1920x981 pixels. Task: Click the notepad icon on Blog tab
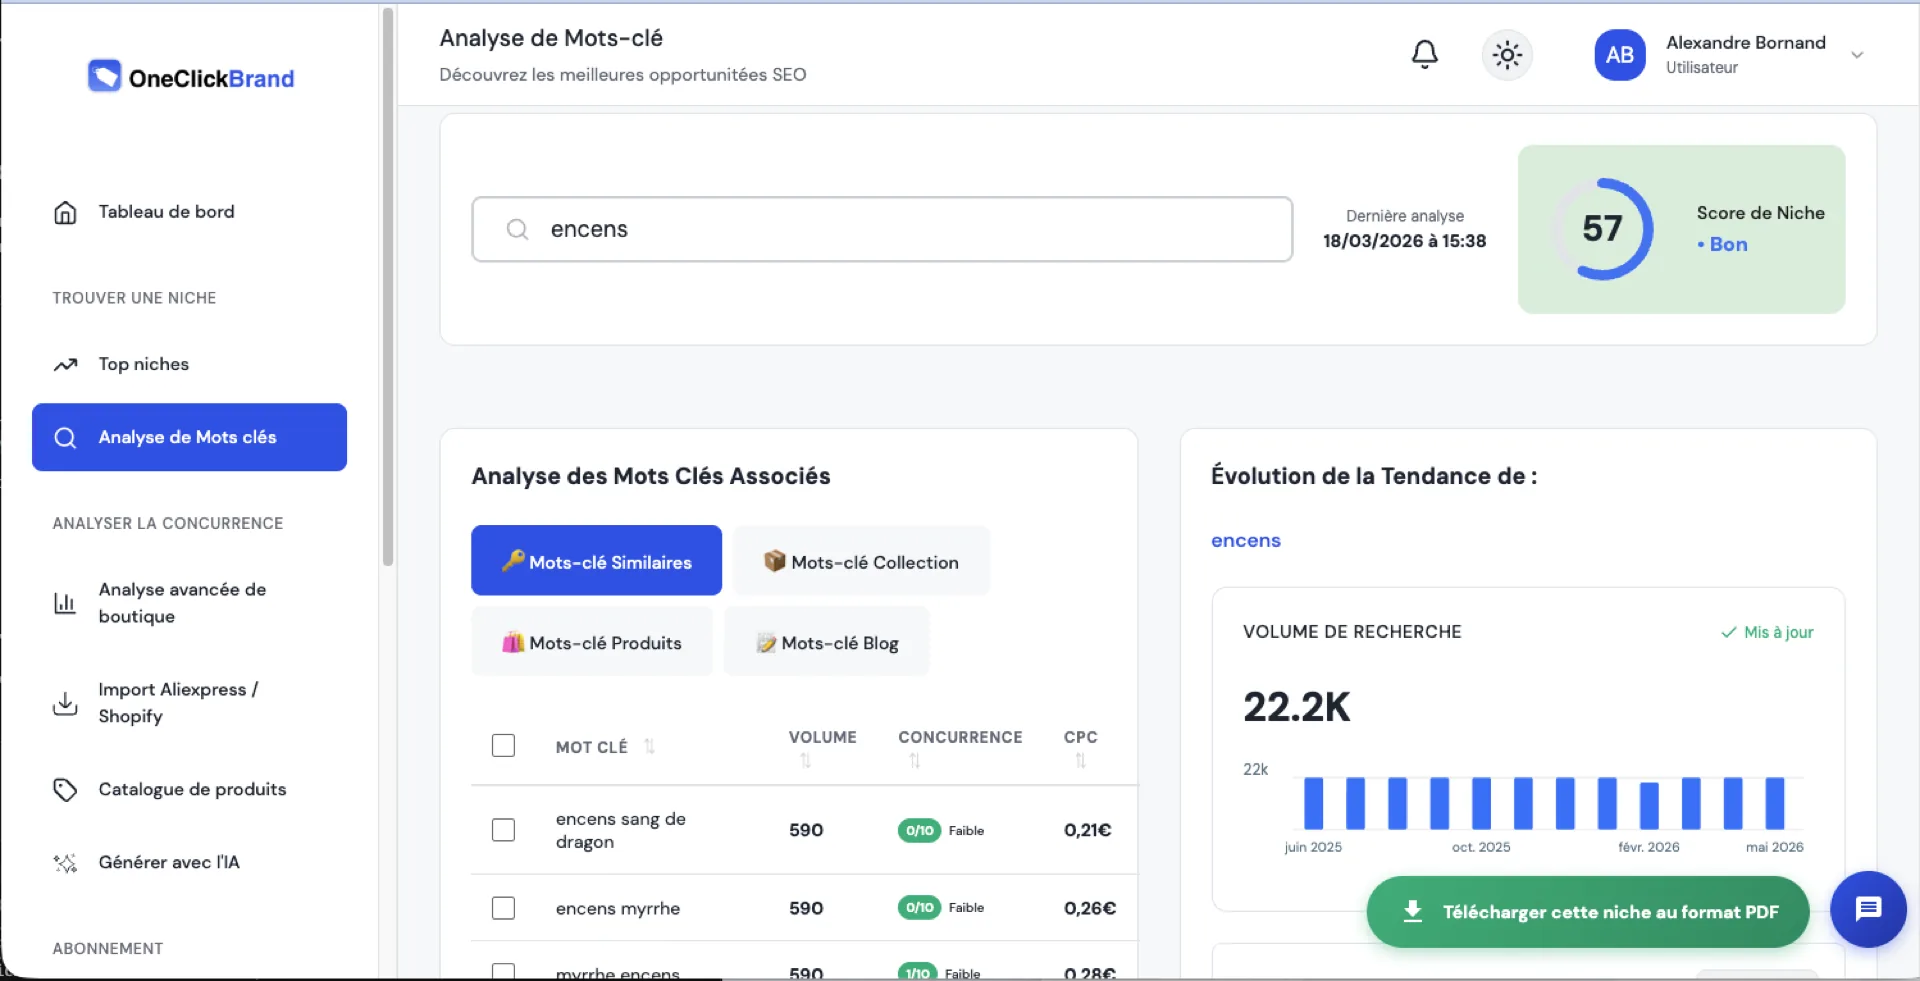766,643
